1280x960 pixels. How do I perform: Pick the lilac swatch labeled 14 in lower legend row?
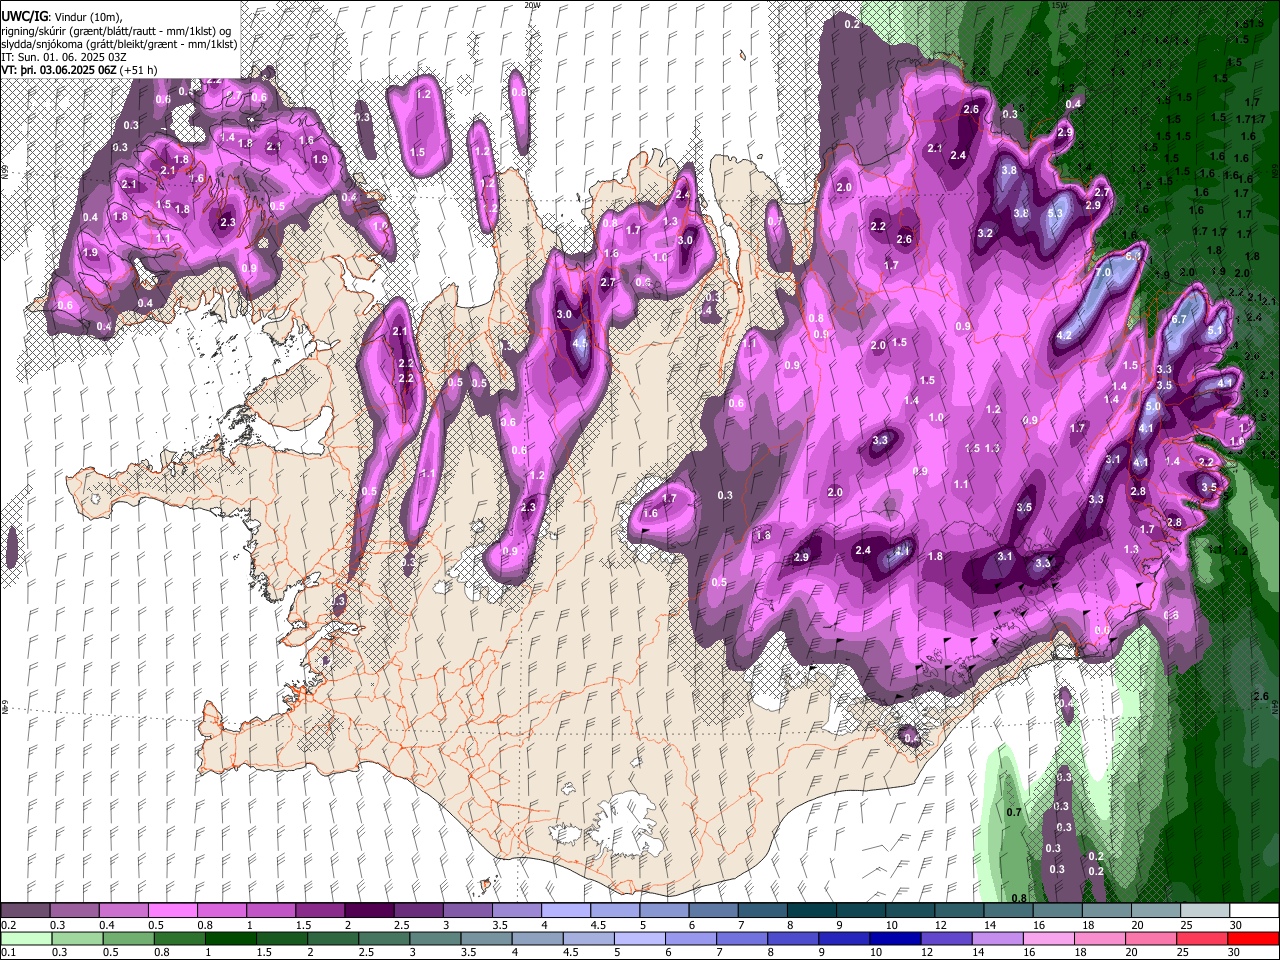(x=997, y=938)
